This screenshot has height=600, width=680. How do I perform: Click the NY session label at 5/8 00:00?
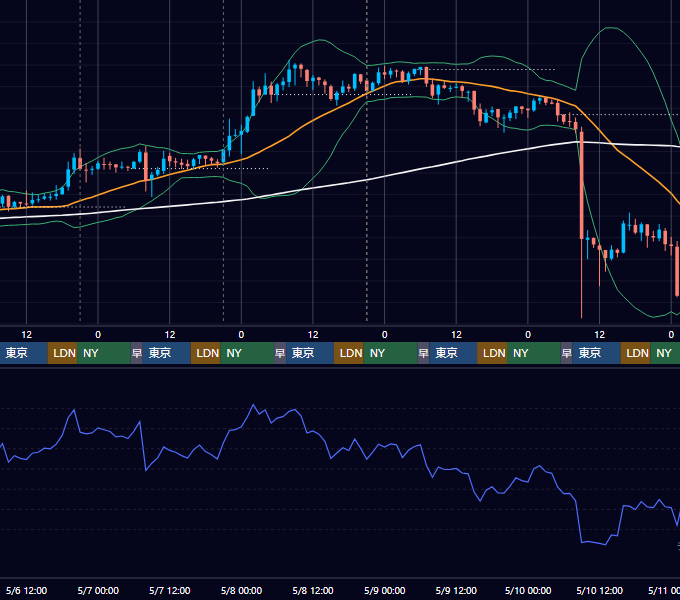point(247,353)
